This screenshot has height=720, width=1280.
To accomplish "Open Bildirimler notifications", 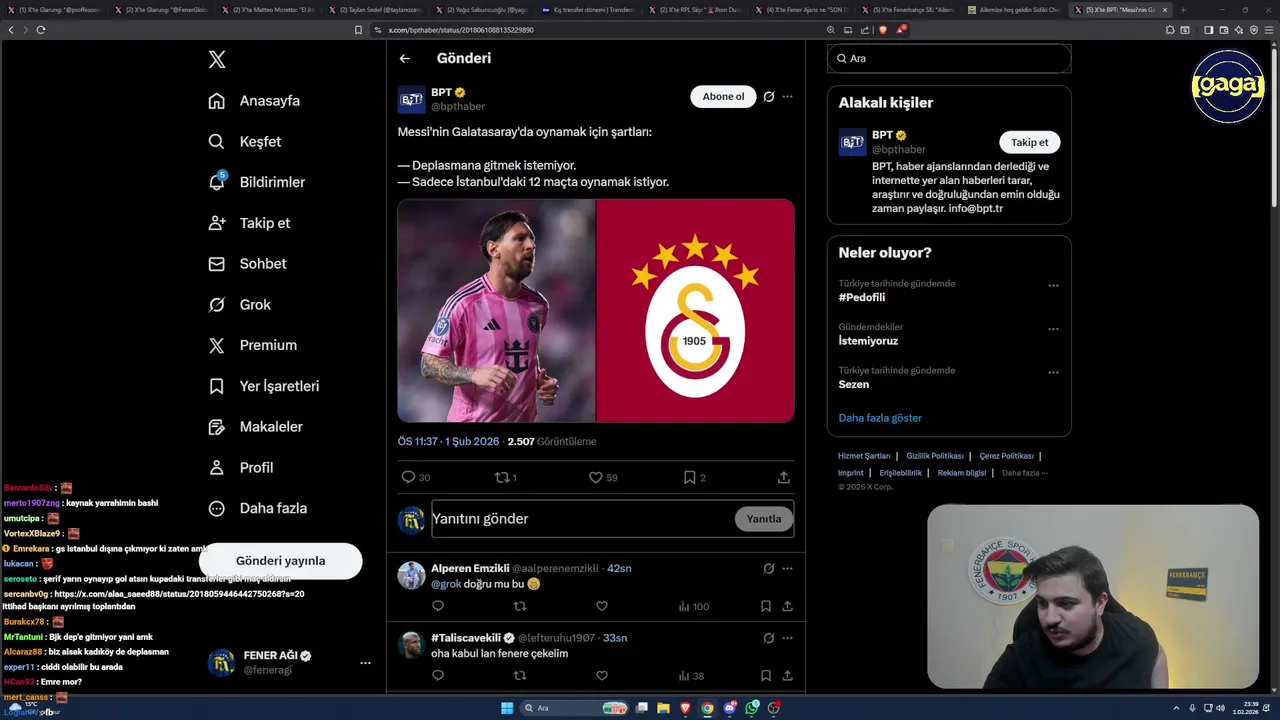I will [256, 182].
